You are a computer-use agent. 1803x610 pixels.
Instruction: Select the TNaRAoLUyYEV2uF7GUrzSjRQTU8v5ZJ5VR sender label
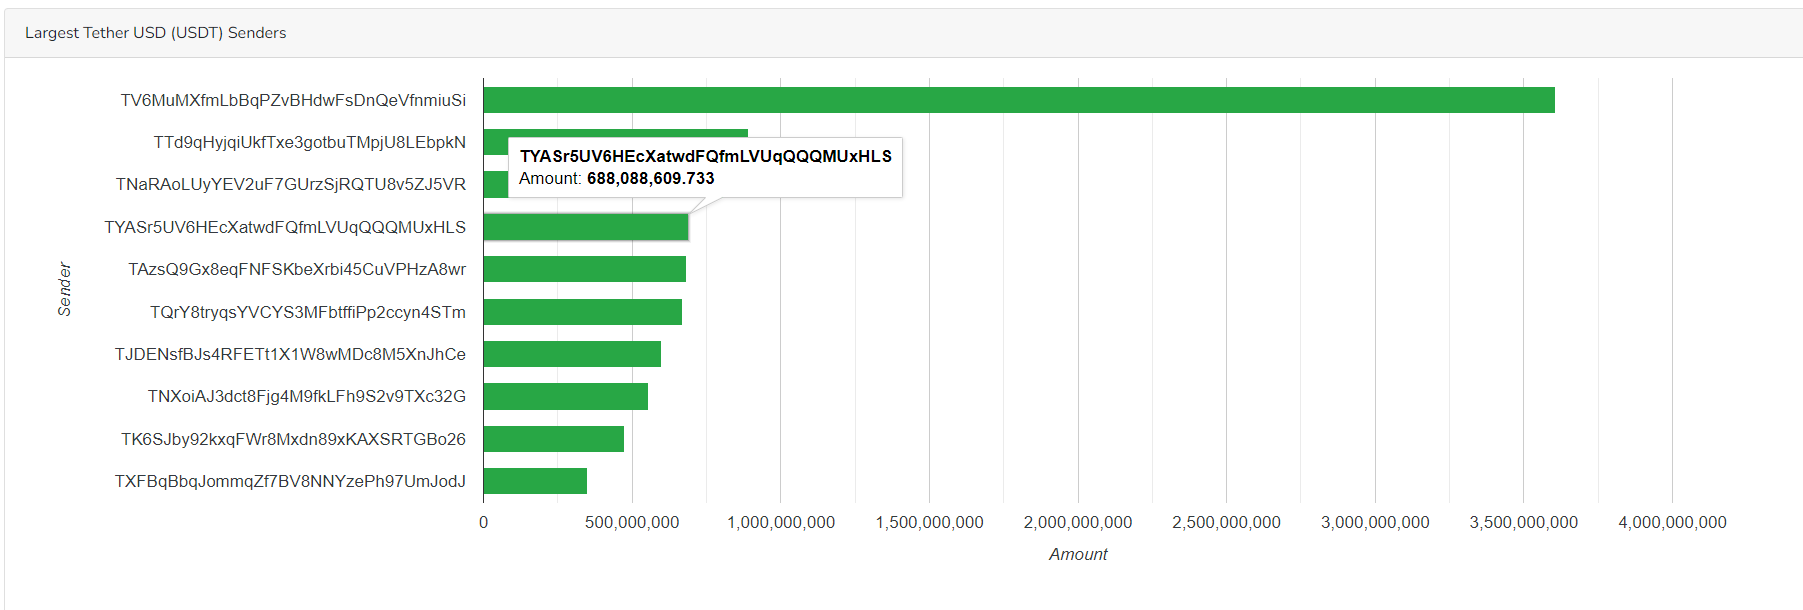tap(290, 184)
